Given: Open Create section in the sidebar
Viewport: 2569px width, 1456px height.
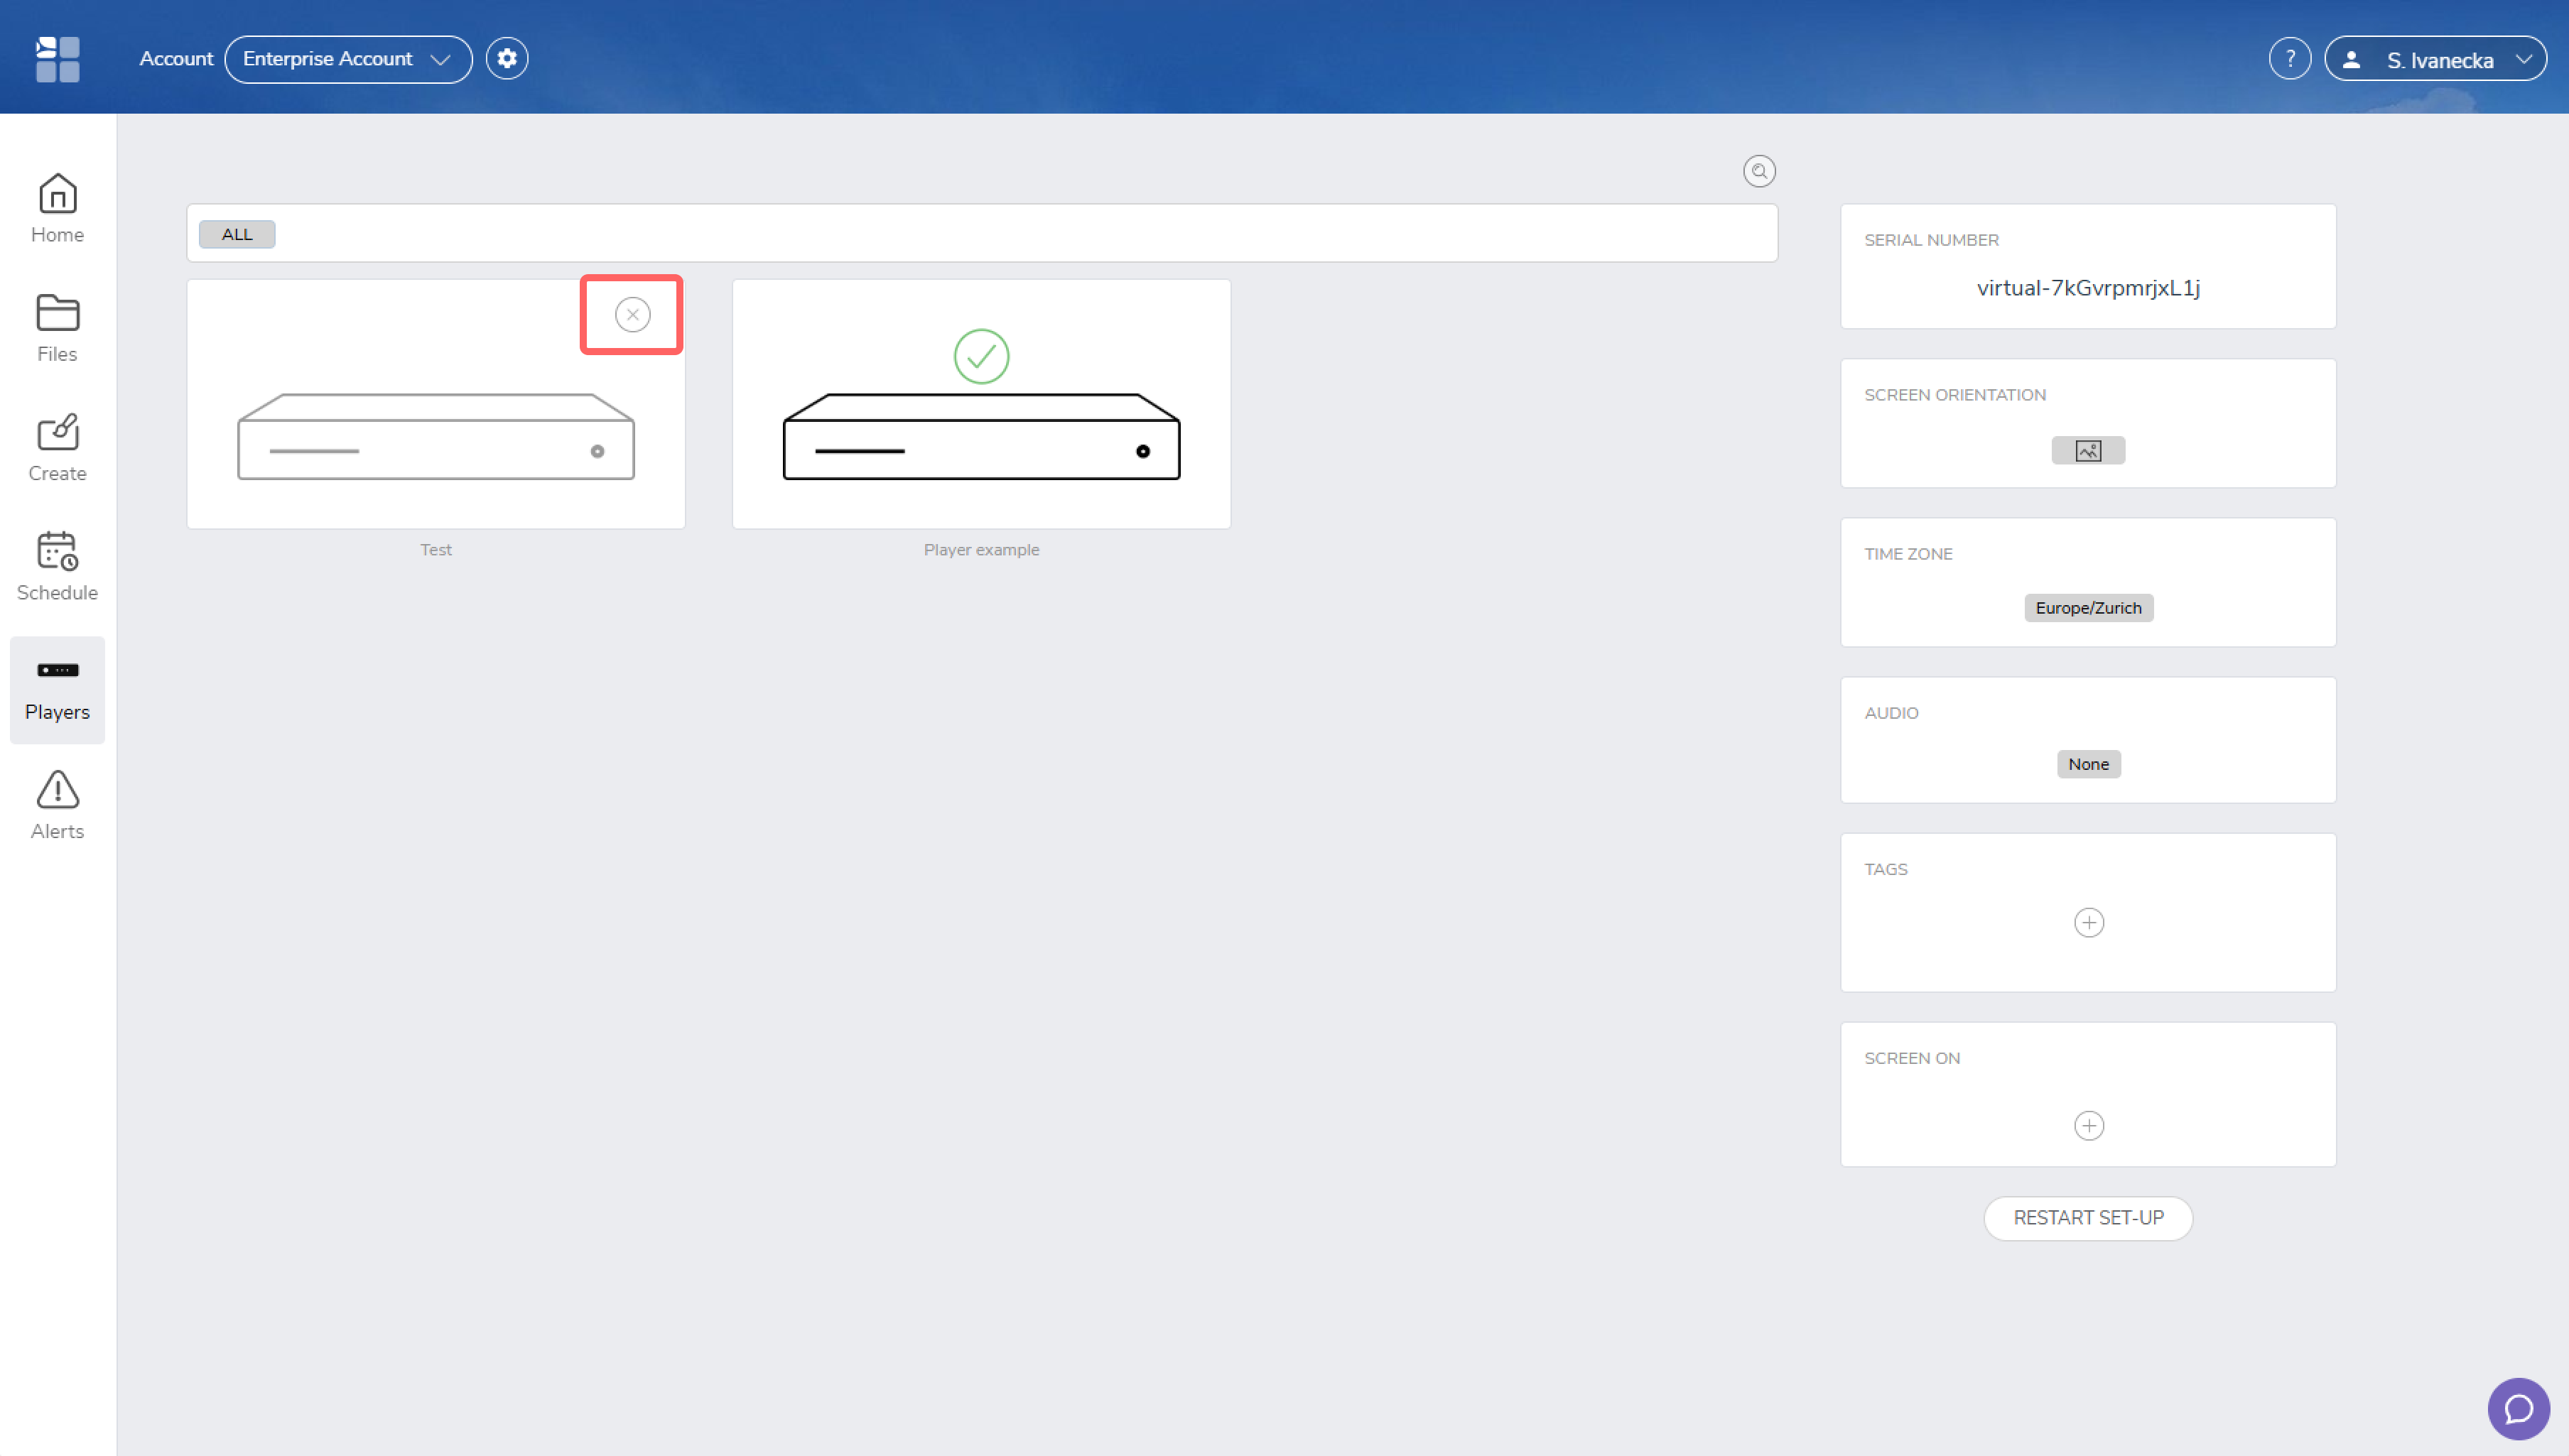Looking at the screenshot, I should (x=57, y=447).
